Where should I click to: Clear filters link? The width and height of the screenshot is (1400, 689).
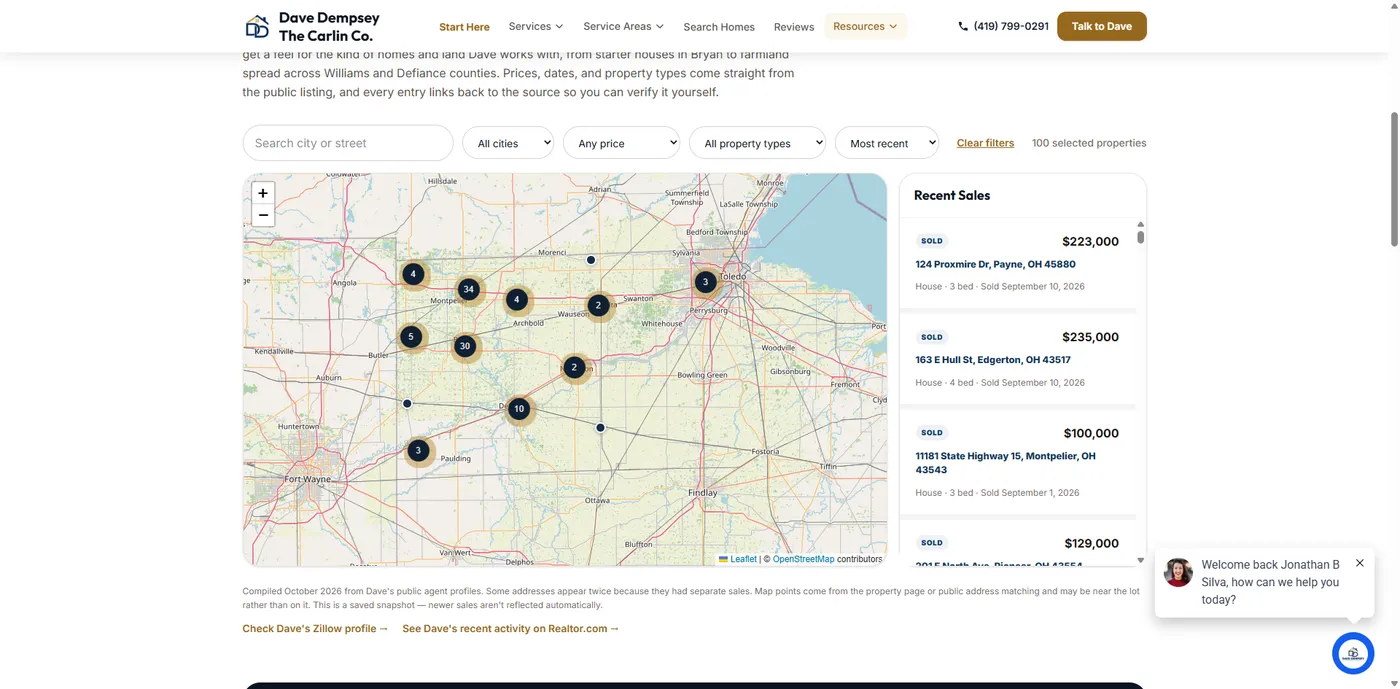[x=985, y=143]
